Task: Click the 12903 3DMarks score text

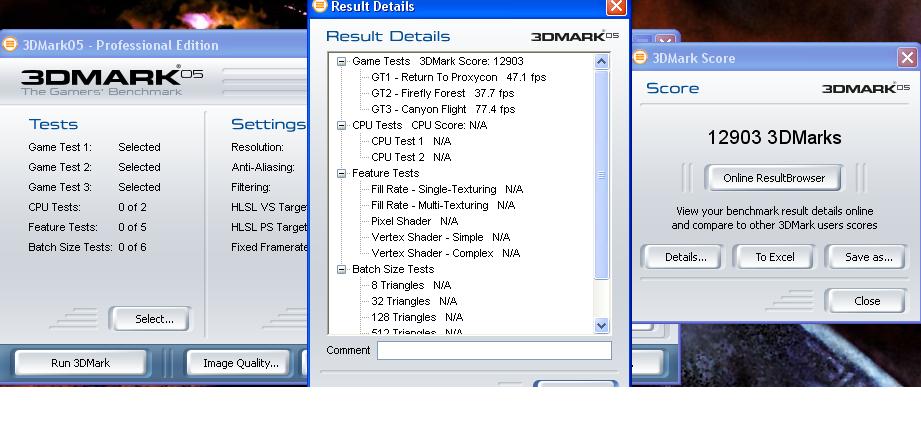Action: pyautogui.click(x=774, y=137)
